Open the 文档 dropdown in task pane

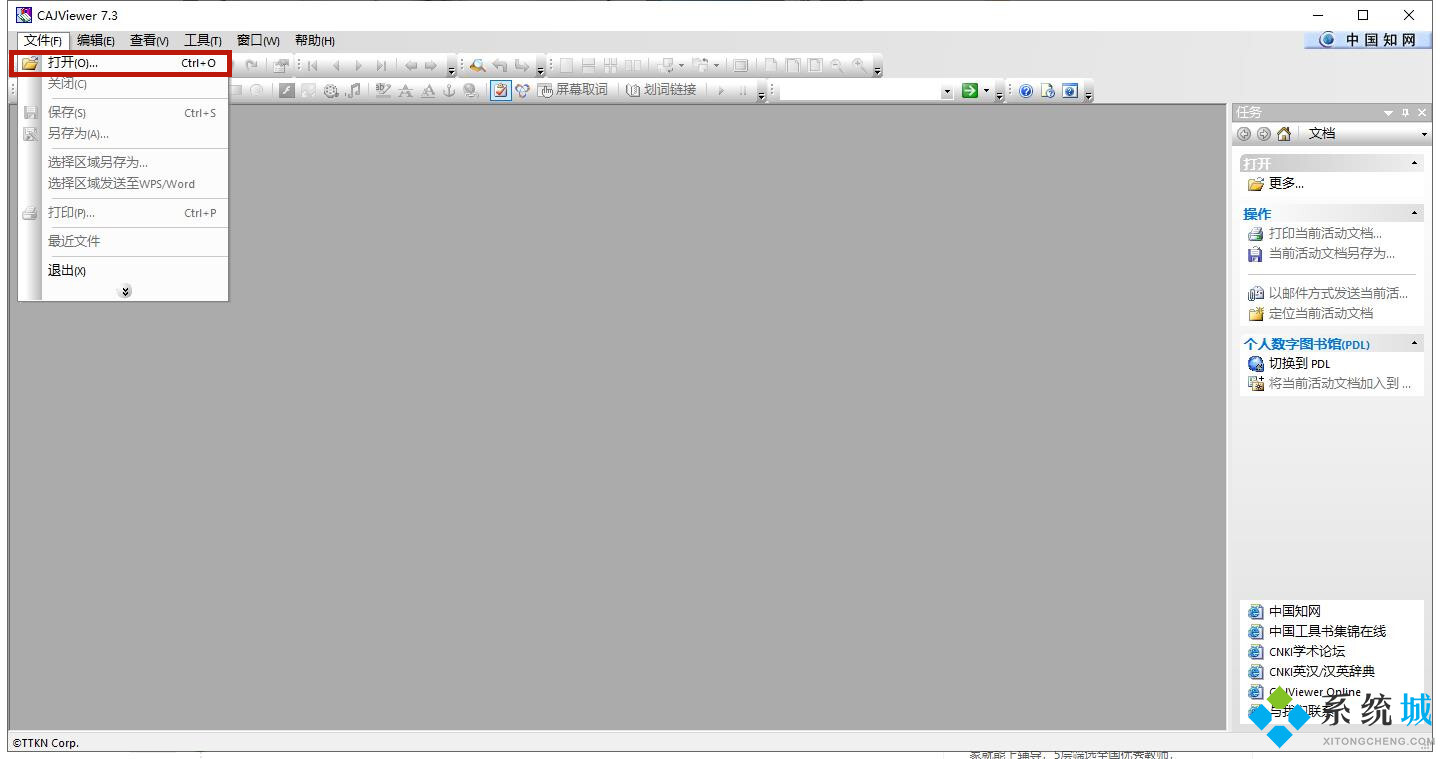(1423, 134)
